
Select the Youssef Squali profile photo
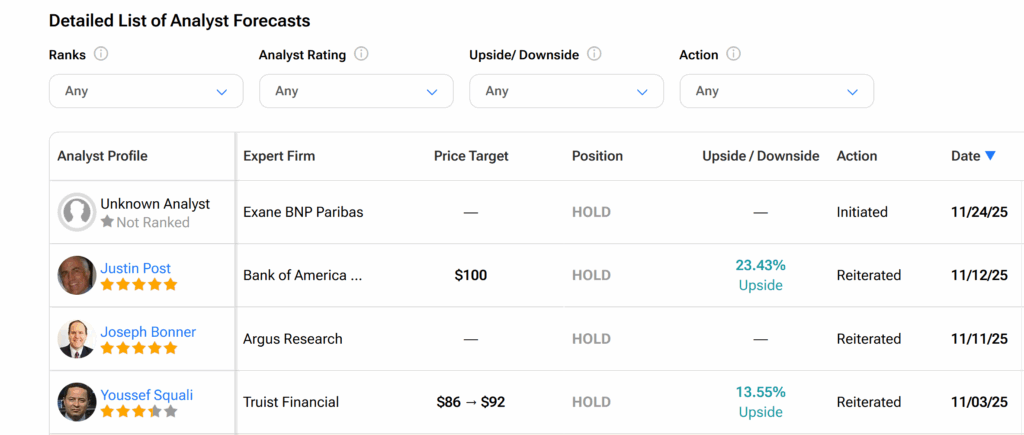76,402
